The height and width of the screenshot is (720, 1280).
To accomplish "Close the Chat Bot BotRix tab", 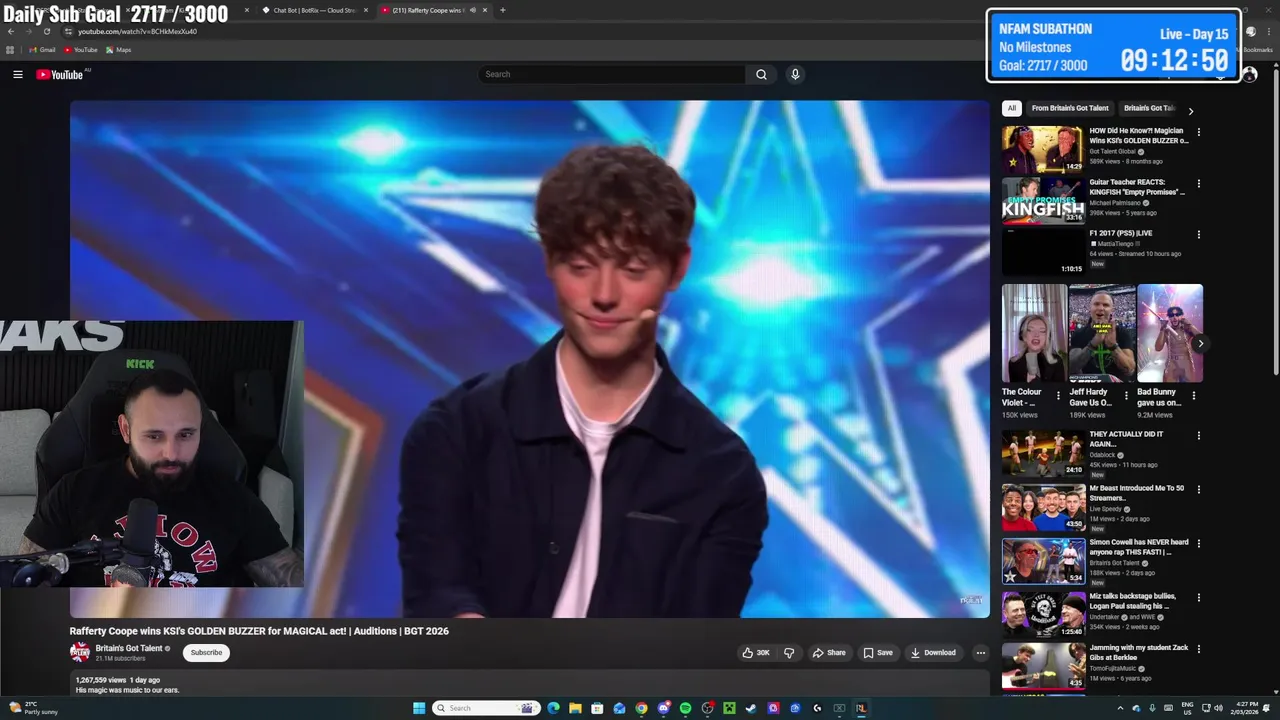I will pos(366,10).
